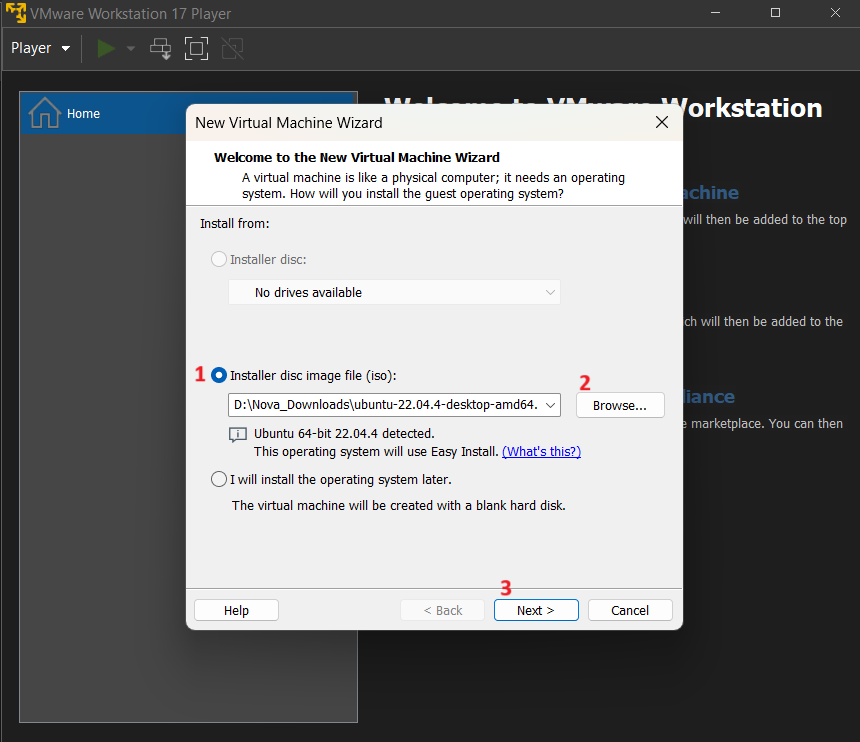Click the Help button in wizard

tap(236, 610)
